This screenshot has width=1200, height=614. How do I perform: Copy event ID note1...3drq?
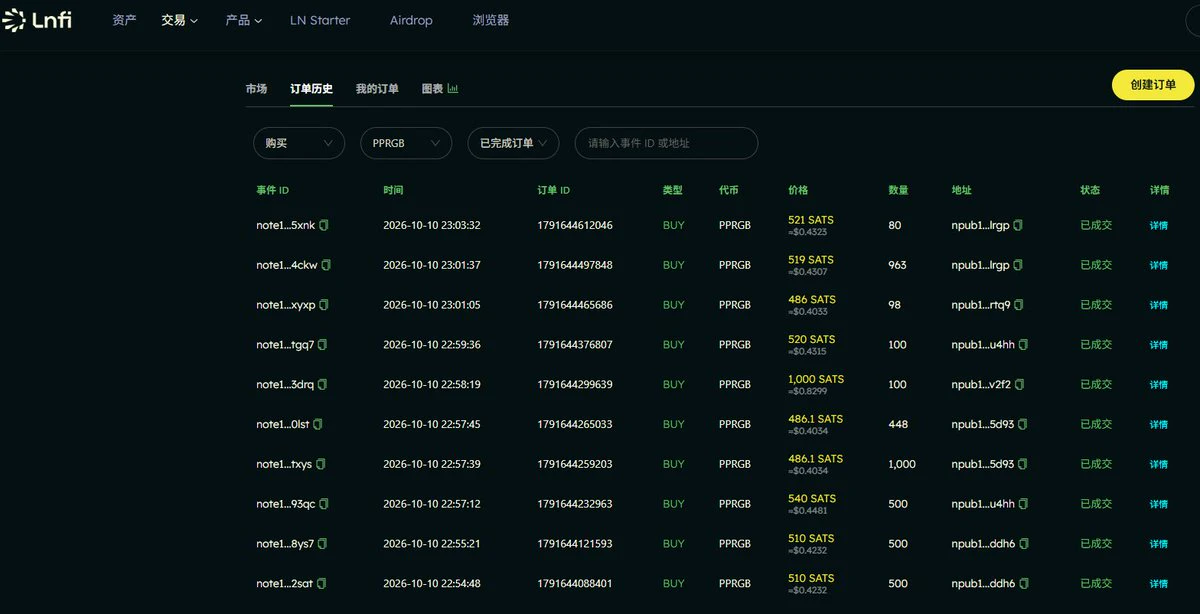point(323,385)
